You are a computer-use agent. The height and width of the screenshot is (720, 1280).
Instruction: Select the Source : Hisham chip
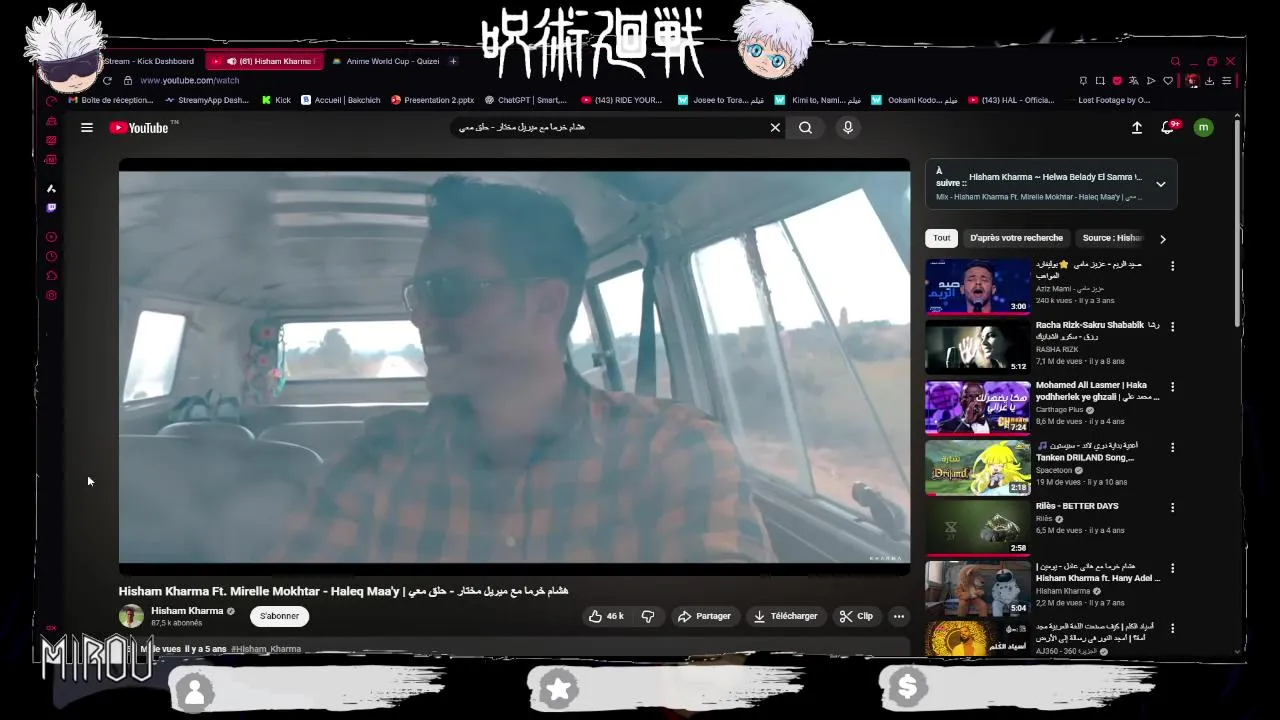(x=1112, y=238)
